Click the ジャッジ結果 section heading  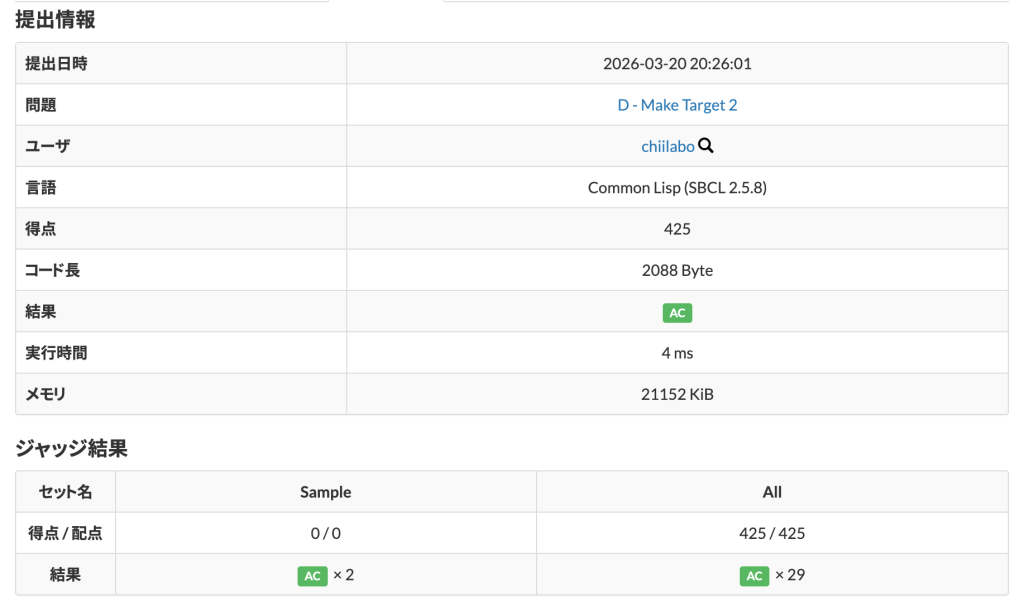pyautogui.click(x=71, y=448)
